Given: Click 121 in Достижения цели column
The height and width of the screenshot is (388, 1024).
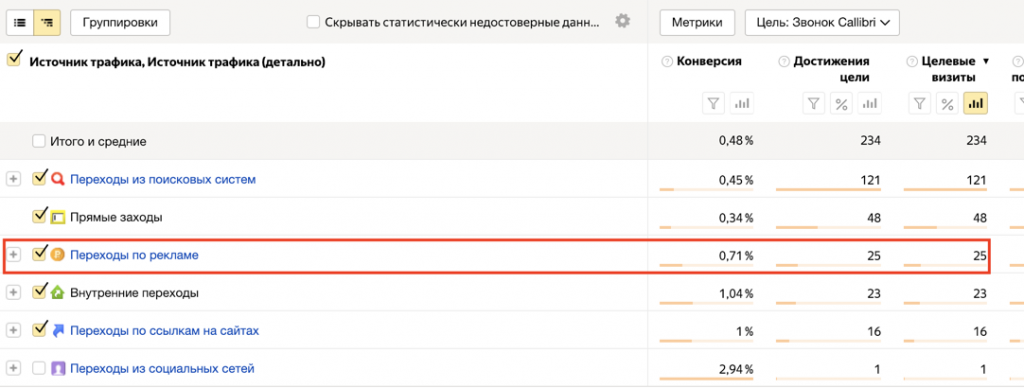Looking at the screenshot, I should click(x=871, y=180).
